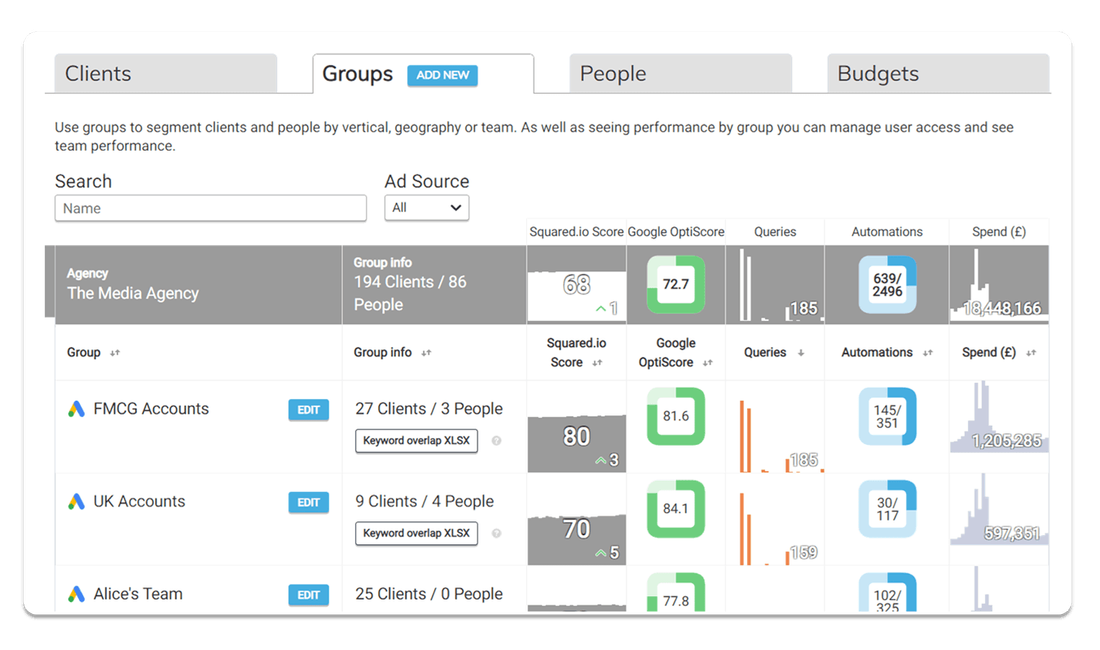Click help icon next to FMCG Keyword overlap
The image size is (1100, 650).
[x=496, y=441]
